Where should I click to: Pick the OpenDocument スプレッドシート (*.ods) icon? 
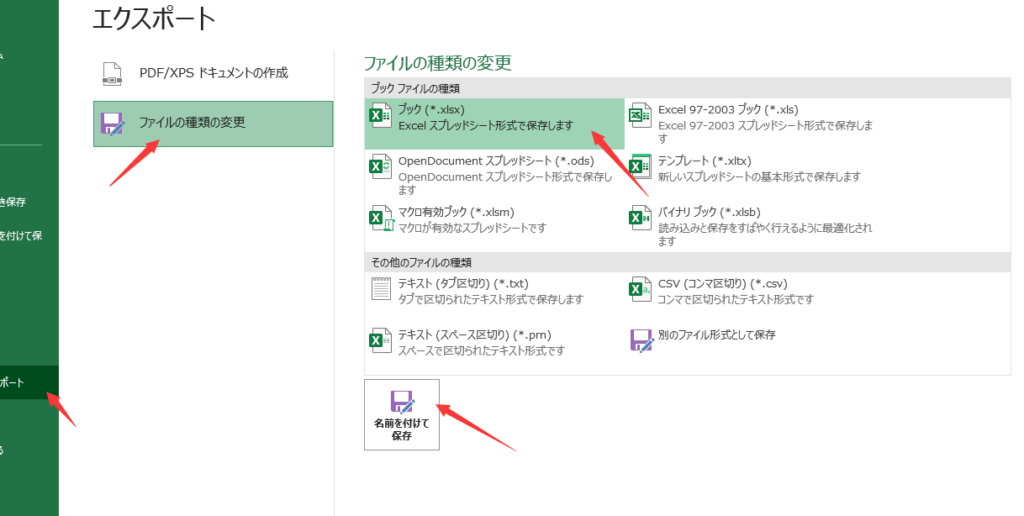pyautogui.click(x=380, y=168)
